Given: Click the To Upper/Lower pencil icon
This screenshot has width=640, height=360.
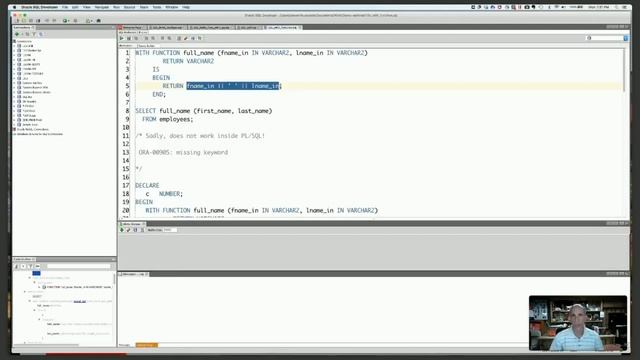Looking at the screenshot, I should coord(186,38).
